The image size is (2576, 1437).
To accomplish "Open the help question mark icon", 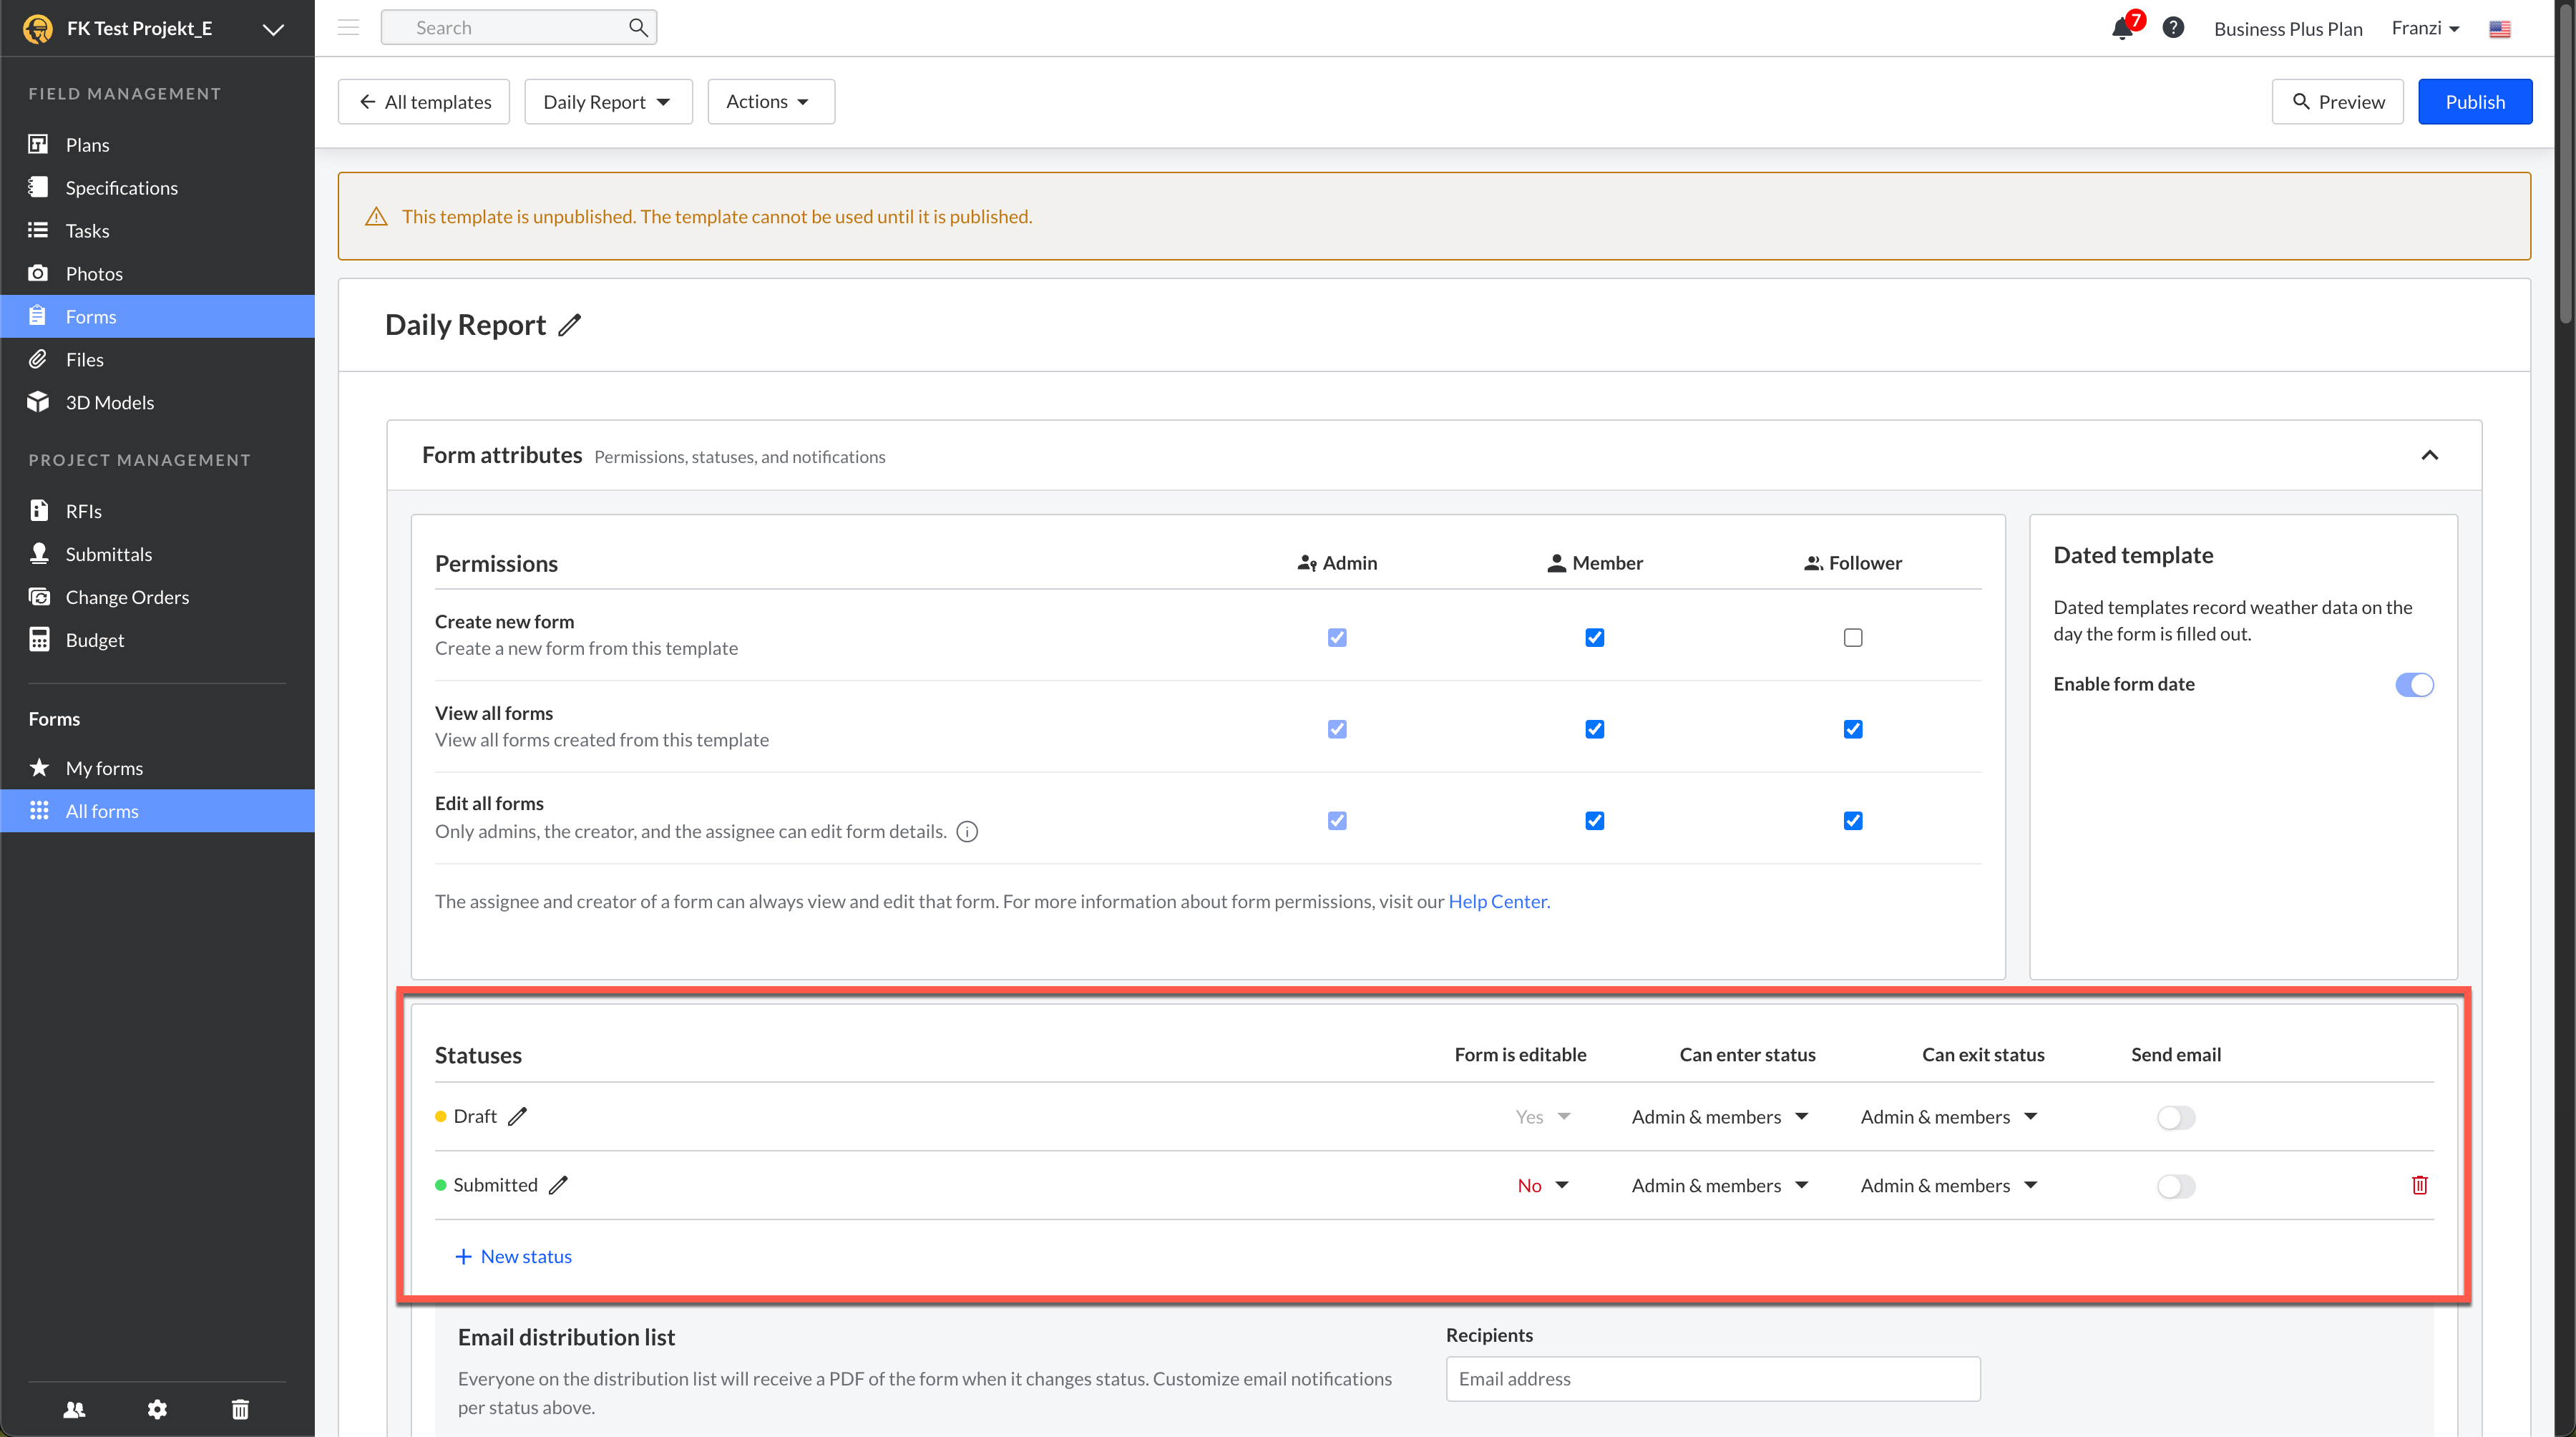I will click(x=2173, y=28).
